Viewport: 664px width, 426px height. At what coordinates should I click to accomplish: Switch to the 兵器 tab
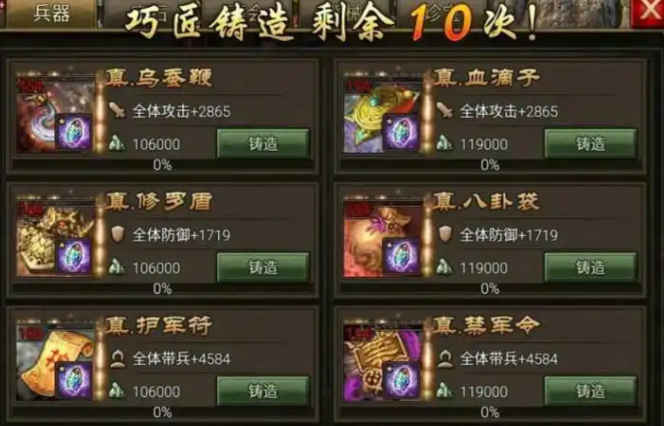(x=52, y=14)
